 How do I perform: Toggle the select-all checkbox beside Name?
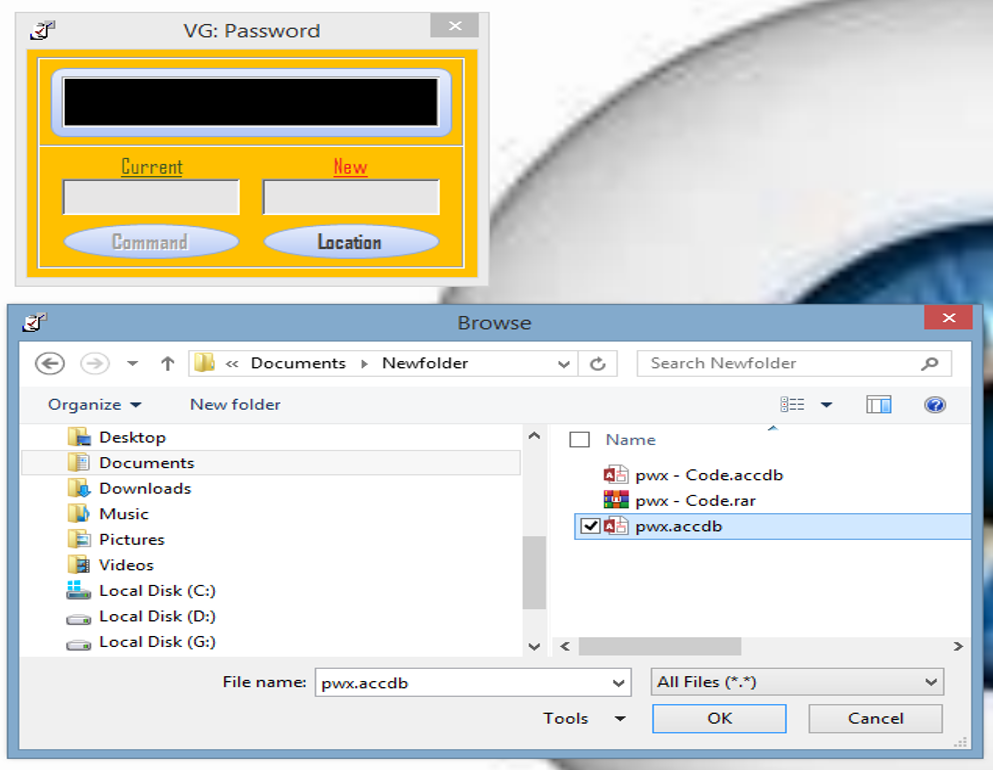[x=579, y=439]
